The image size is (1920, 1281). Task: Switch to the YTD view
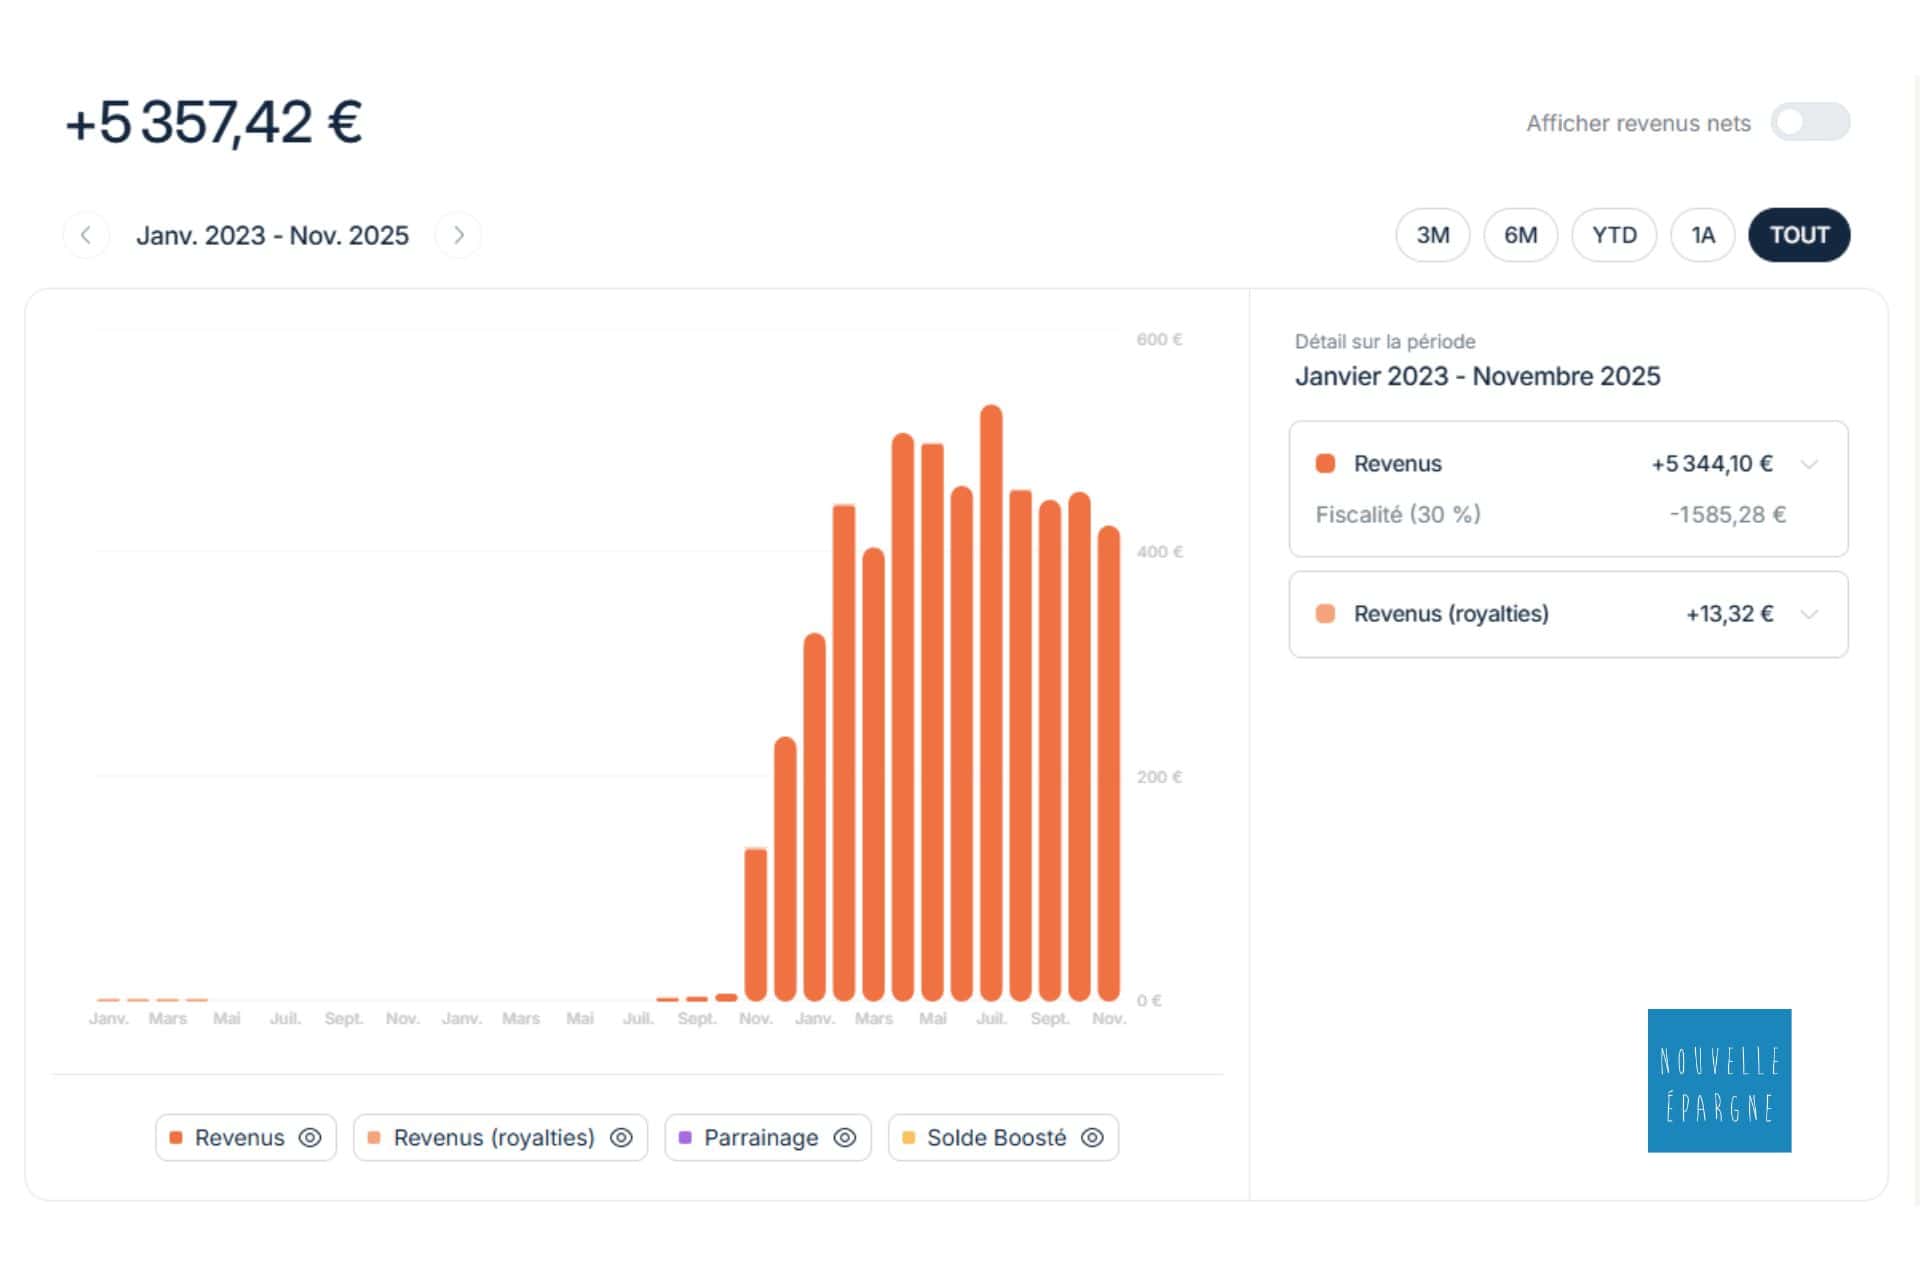point(1613,234)
